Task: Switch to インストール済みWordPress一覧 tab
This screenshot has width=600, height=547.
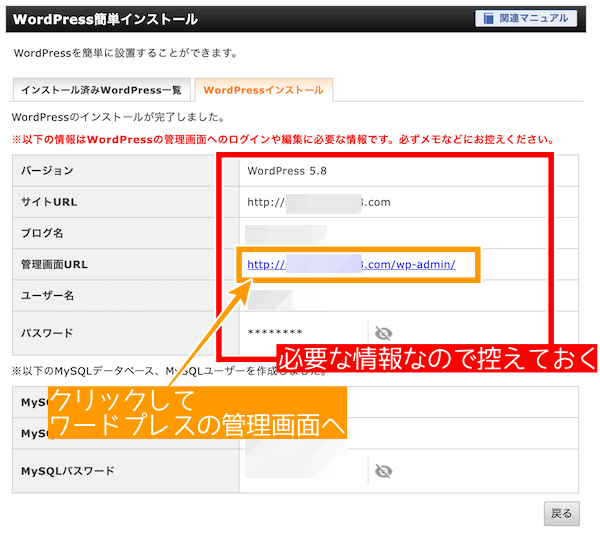Action: point(101,90)
